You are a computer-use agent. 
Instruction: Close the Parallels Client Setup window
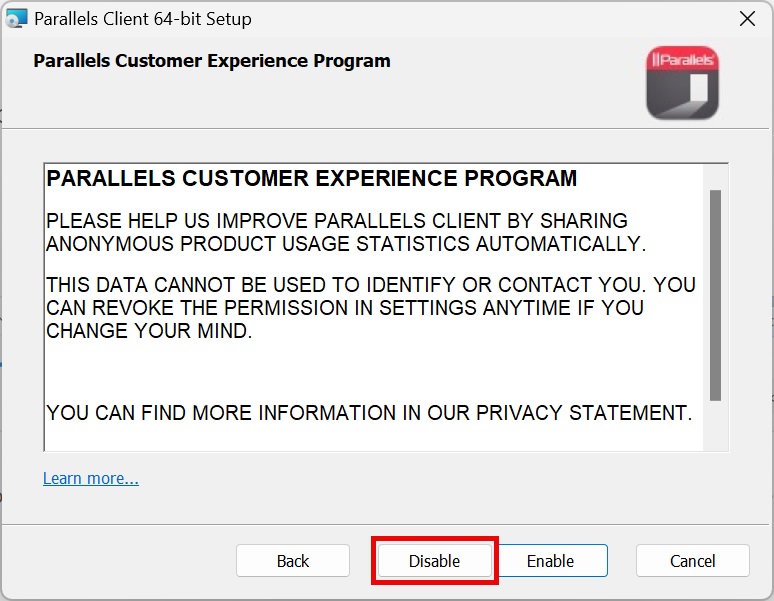tap(746, 18)
